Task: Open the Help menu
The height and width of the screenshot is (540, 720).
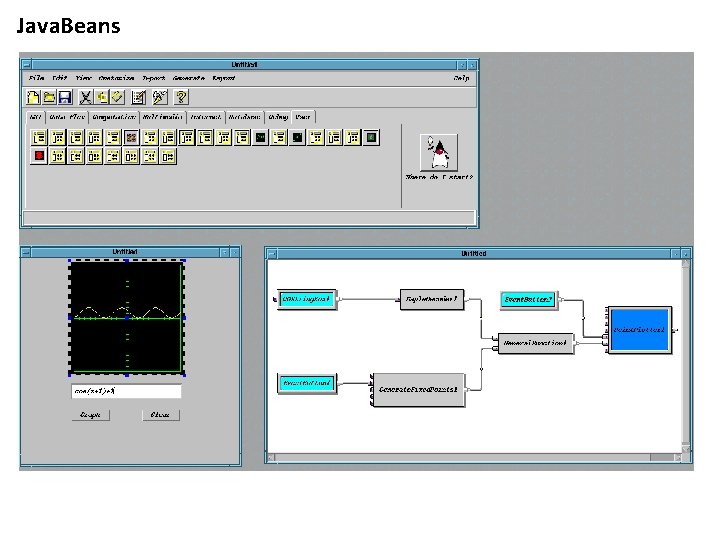Action: [461, 78]
